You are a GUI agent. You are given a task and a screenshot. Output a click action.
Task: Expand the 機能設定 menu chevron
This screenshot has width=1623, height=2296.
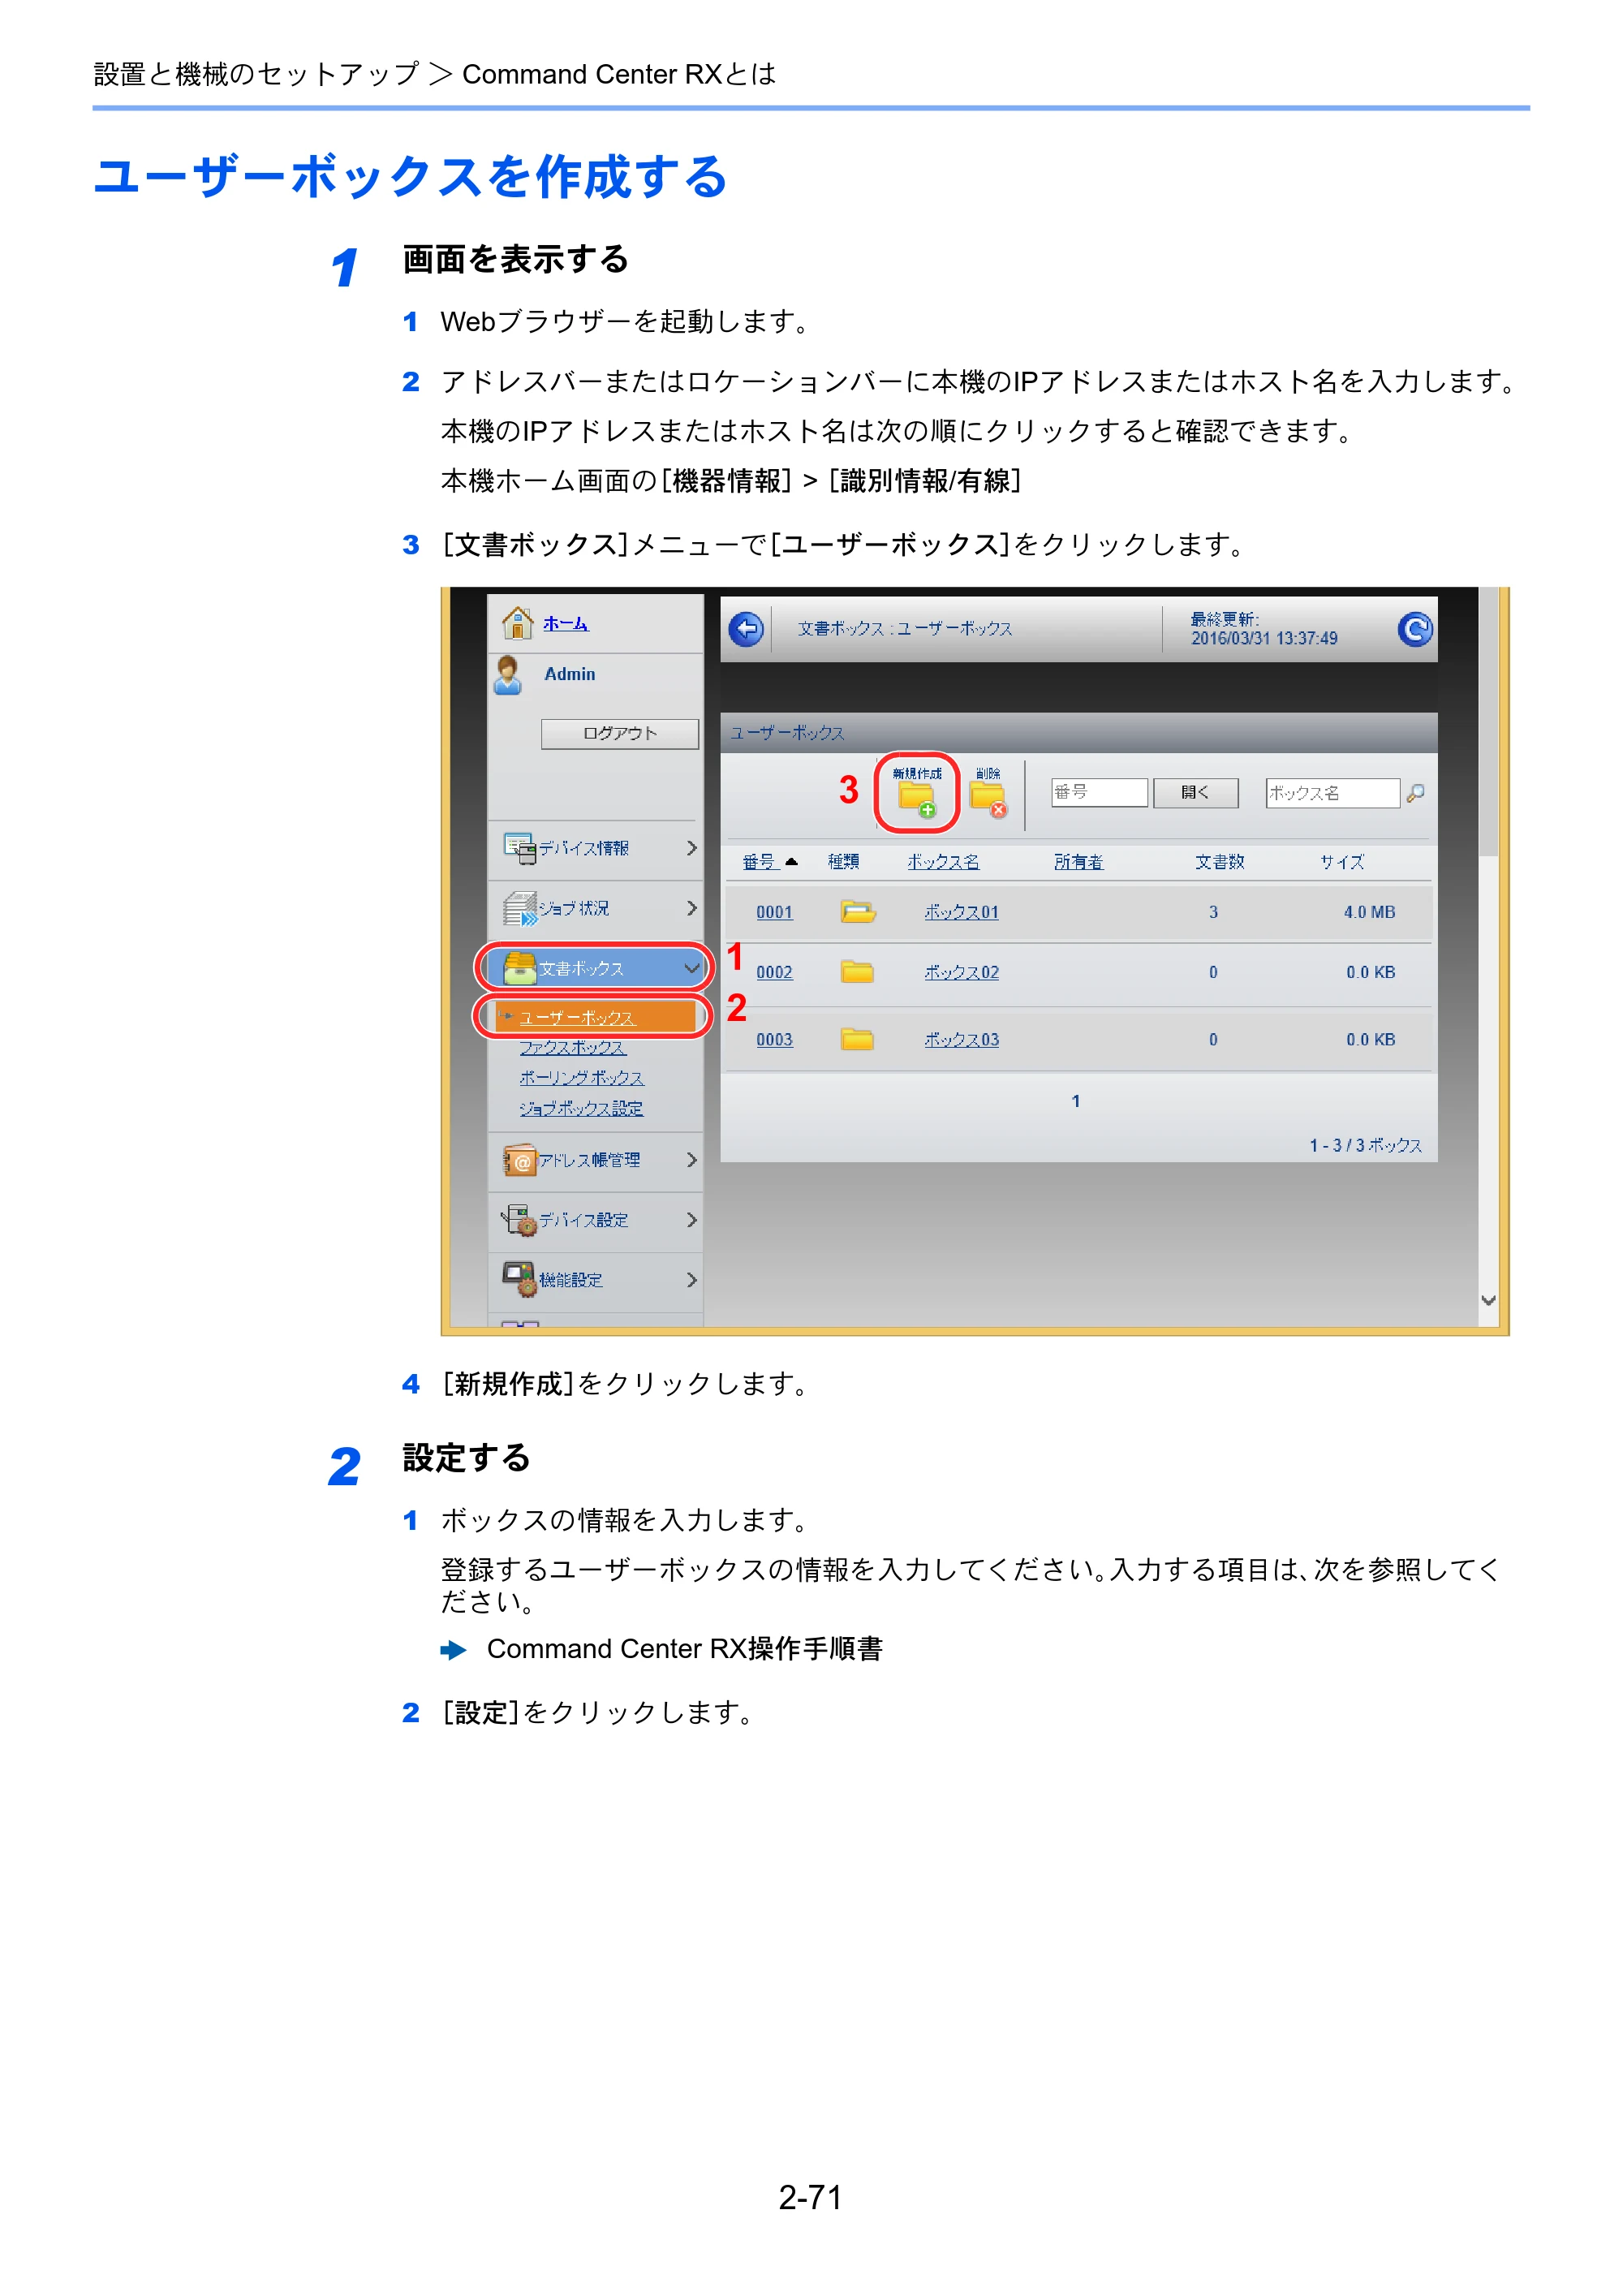click(x=691, y=1280)
